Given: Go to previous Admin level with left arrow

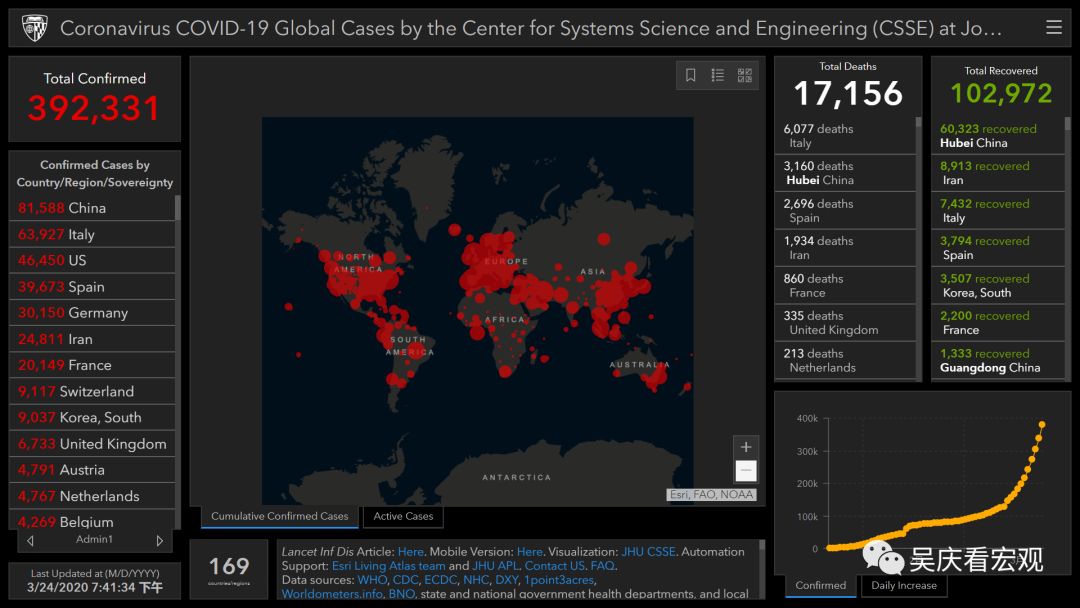Looking at the screenshot, I should coord(30,541).
